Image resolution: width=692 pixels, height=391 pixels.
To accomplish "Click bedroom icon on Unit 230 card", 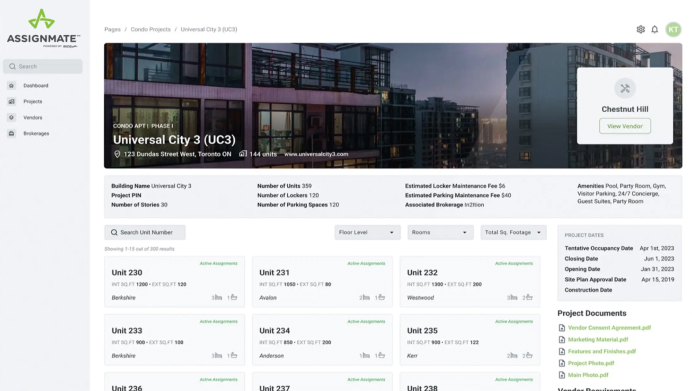I will pos(218,297).
